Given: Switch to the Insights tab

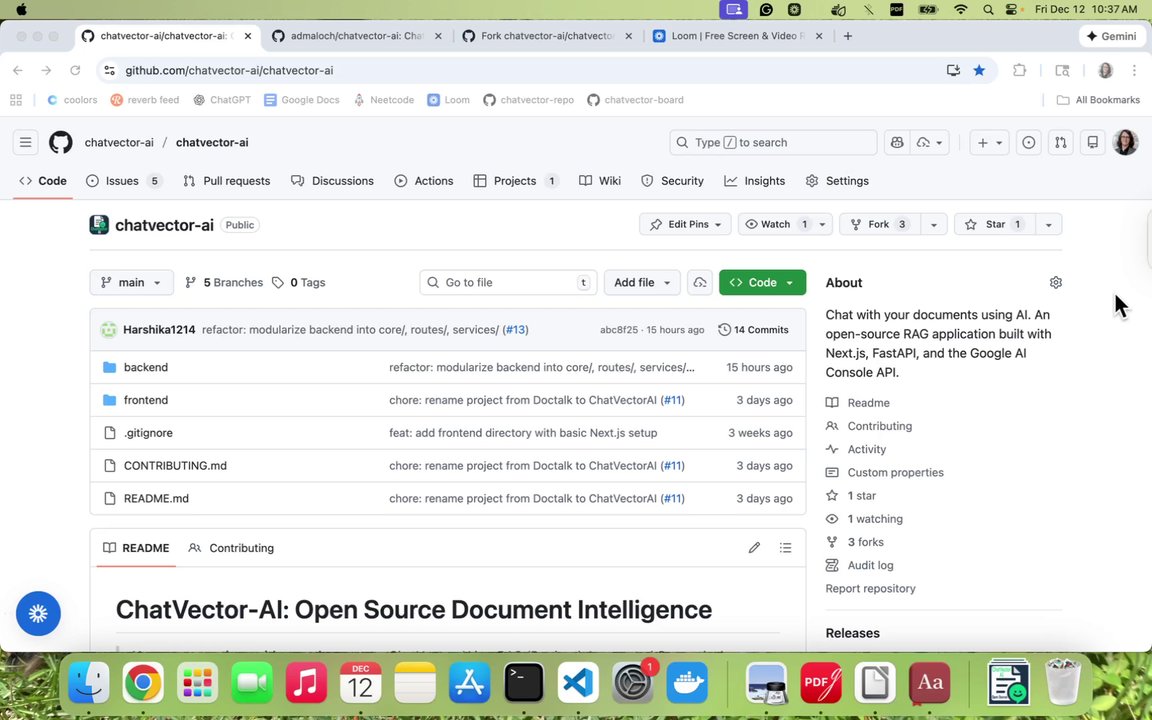Looking at the screenshot, I should tap(755, 181).
